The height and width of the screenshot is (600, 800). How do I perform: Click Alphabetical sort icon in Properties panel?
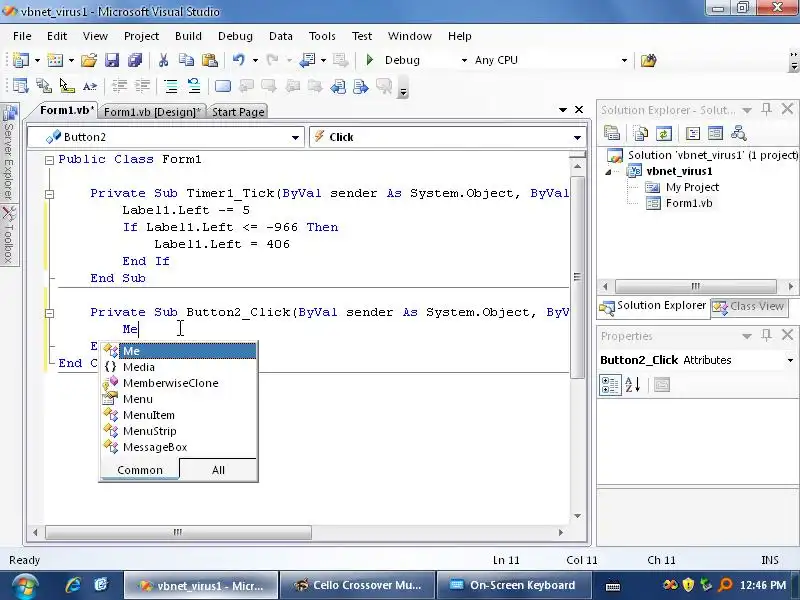tap(633, 385)
